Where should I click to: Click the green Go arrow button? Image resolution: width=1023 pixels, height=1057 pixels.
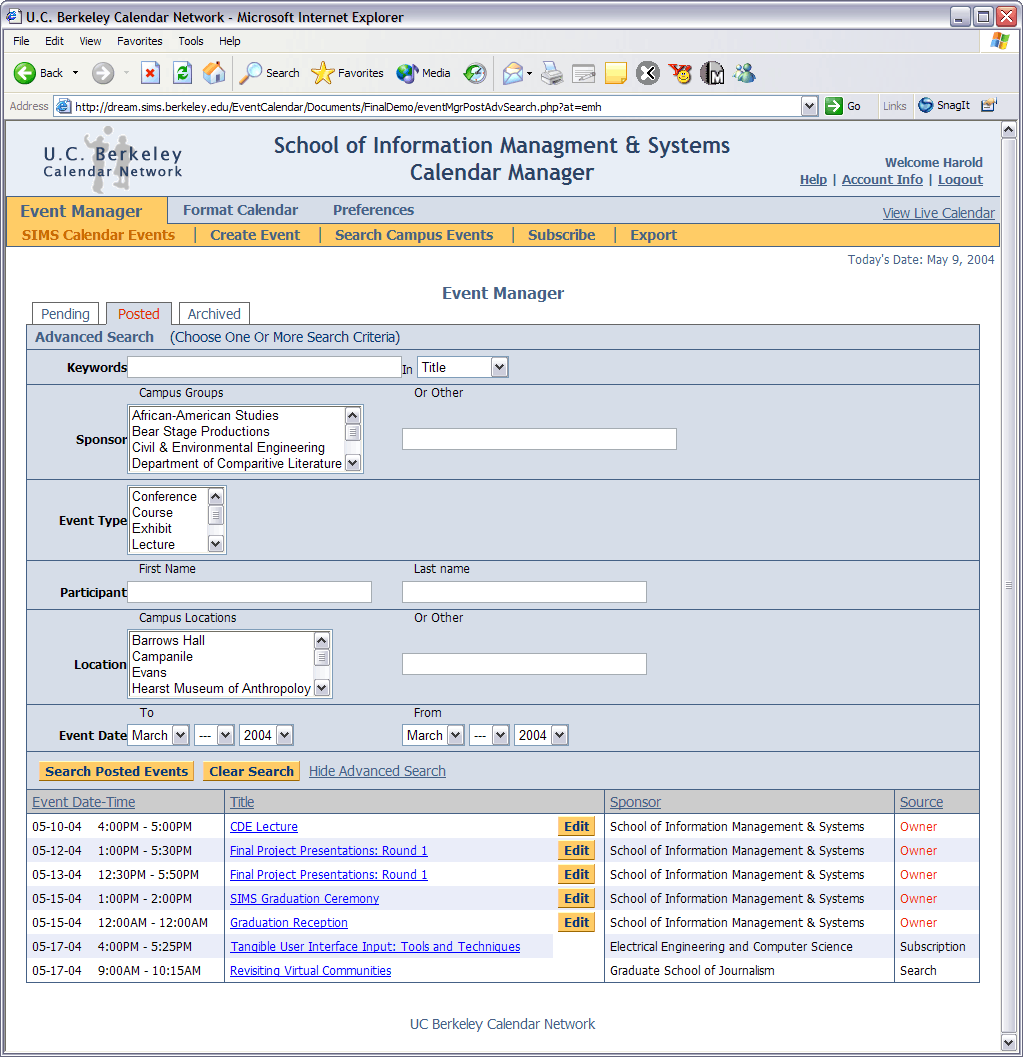(834, 106)
